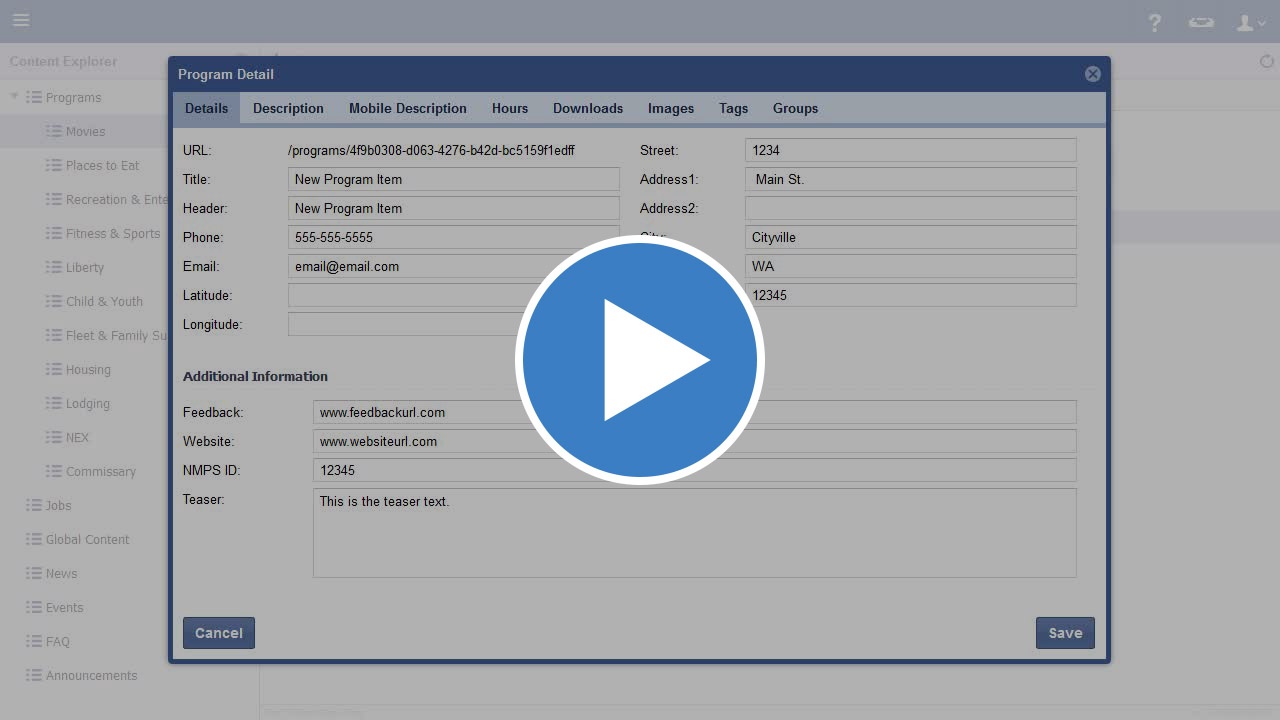Select the Announcements tree item
Screen dimensions: 1280x720
coord(91,676)
